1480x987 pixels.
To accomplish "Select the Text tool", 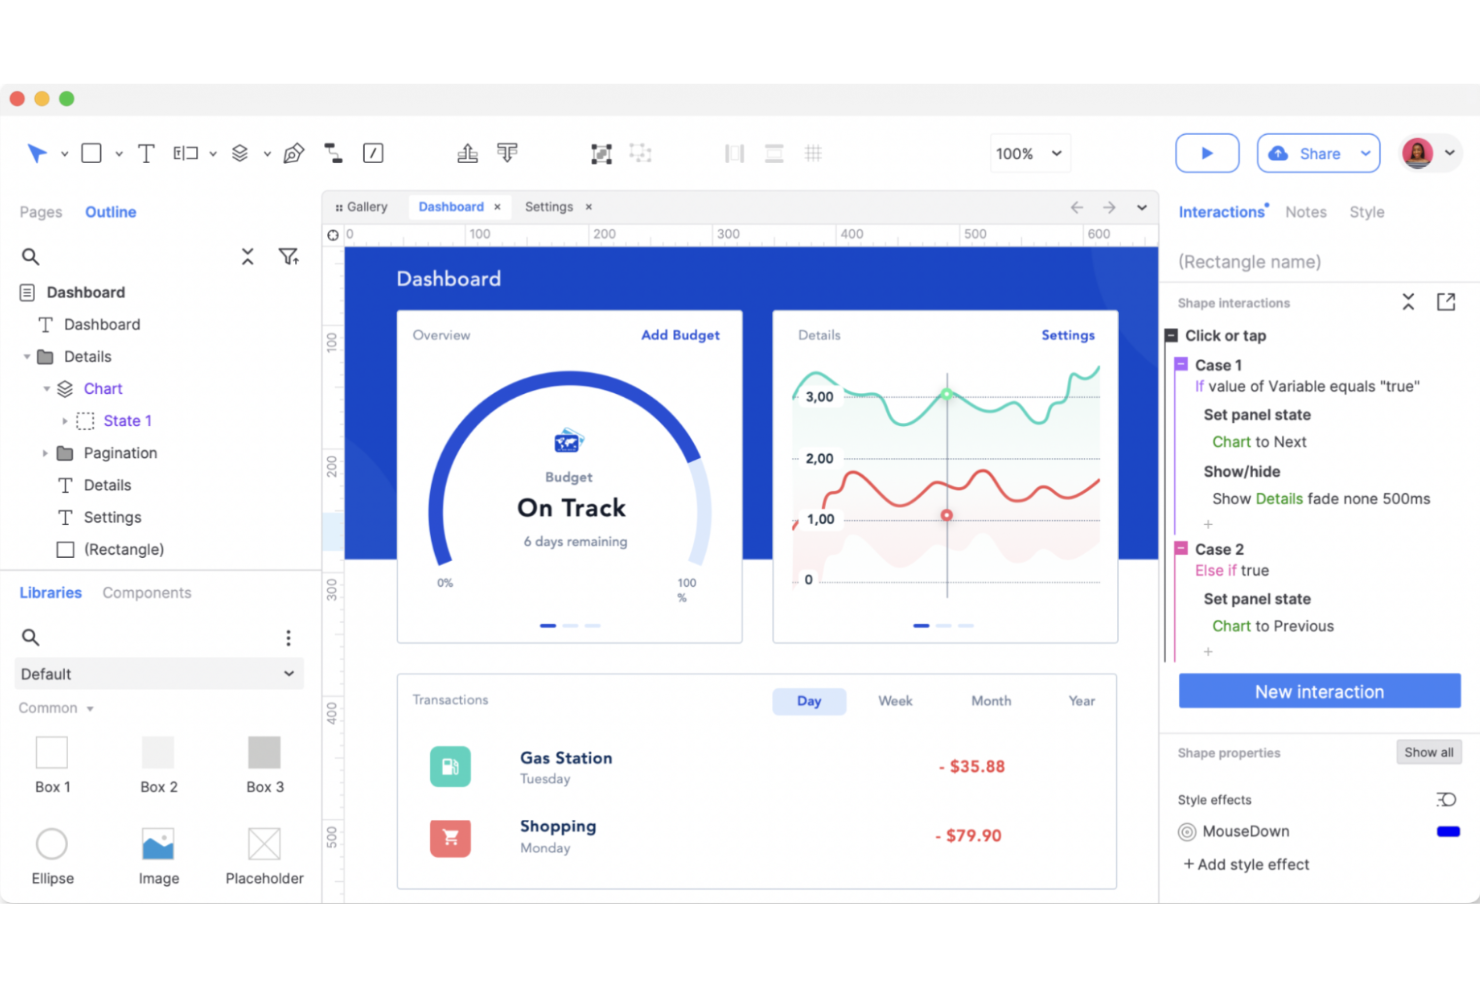I will 146,153.
